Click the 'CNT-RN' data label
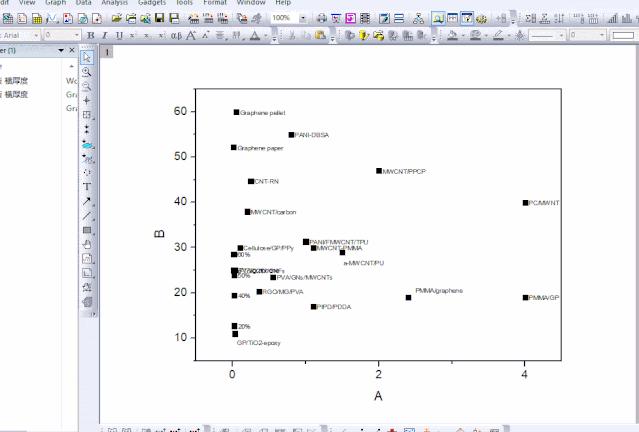Screen dimensions: 639x432 tap(267, 182)
